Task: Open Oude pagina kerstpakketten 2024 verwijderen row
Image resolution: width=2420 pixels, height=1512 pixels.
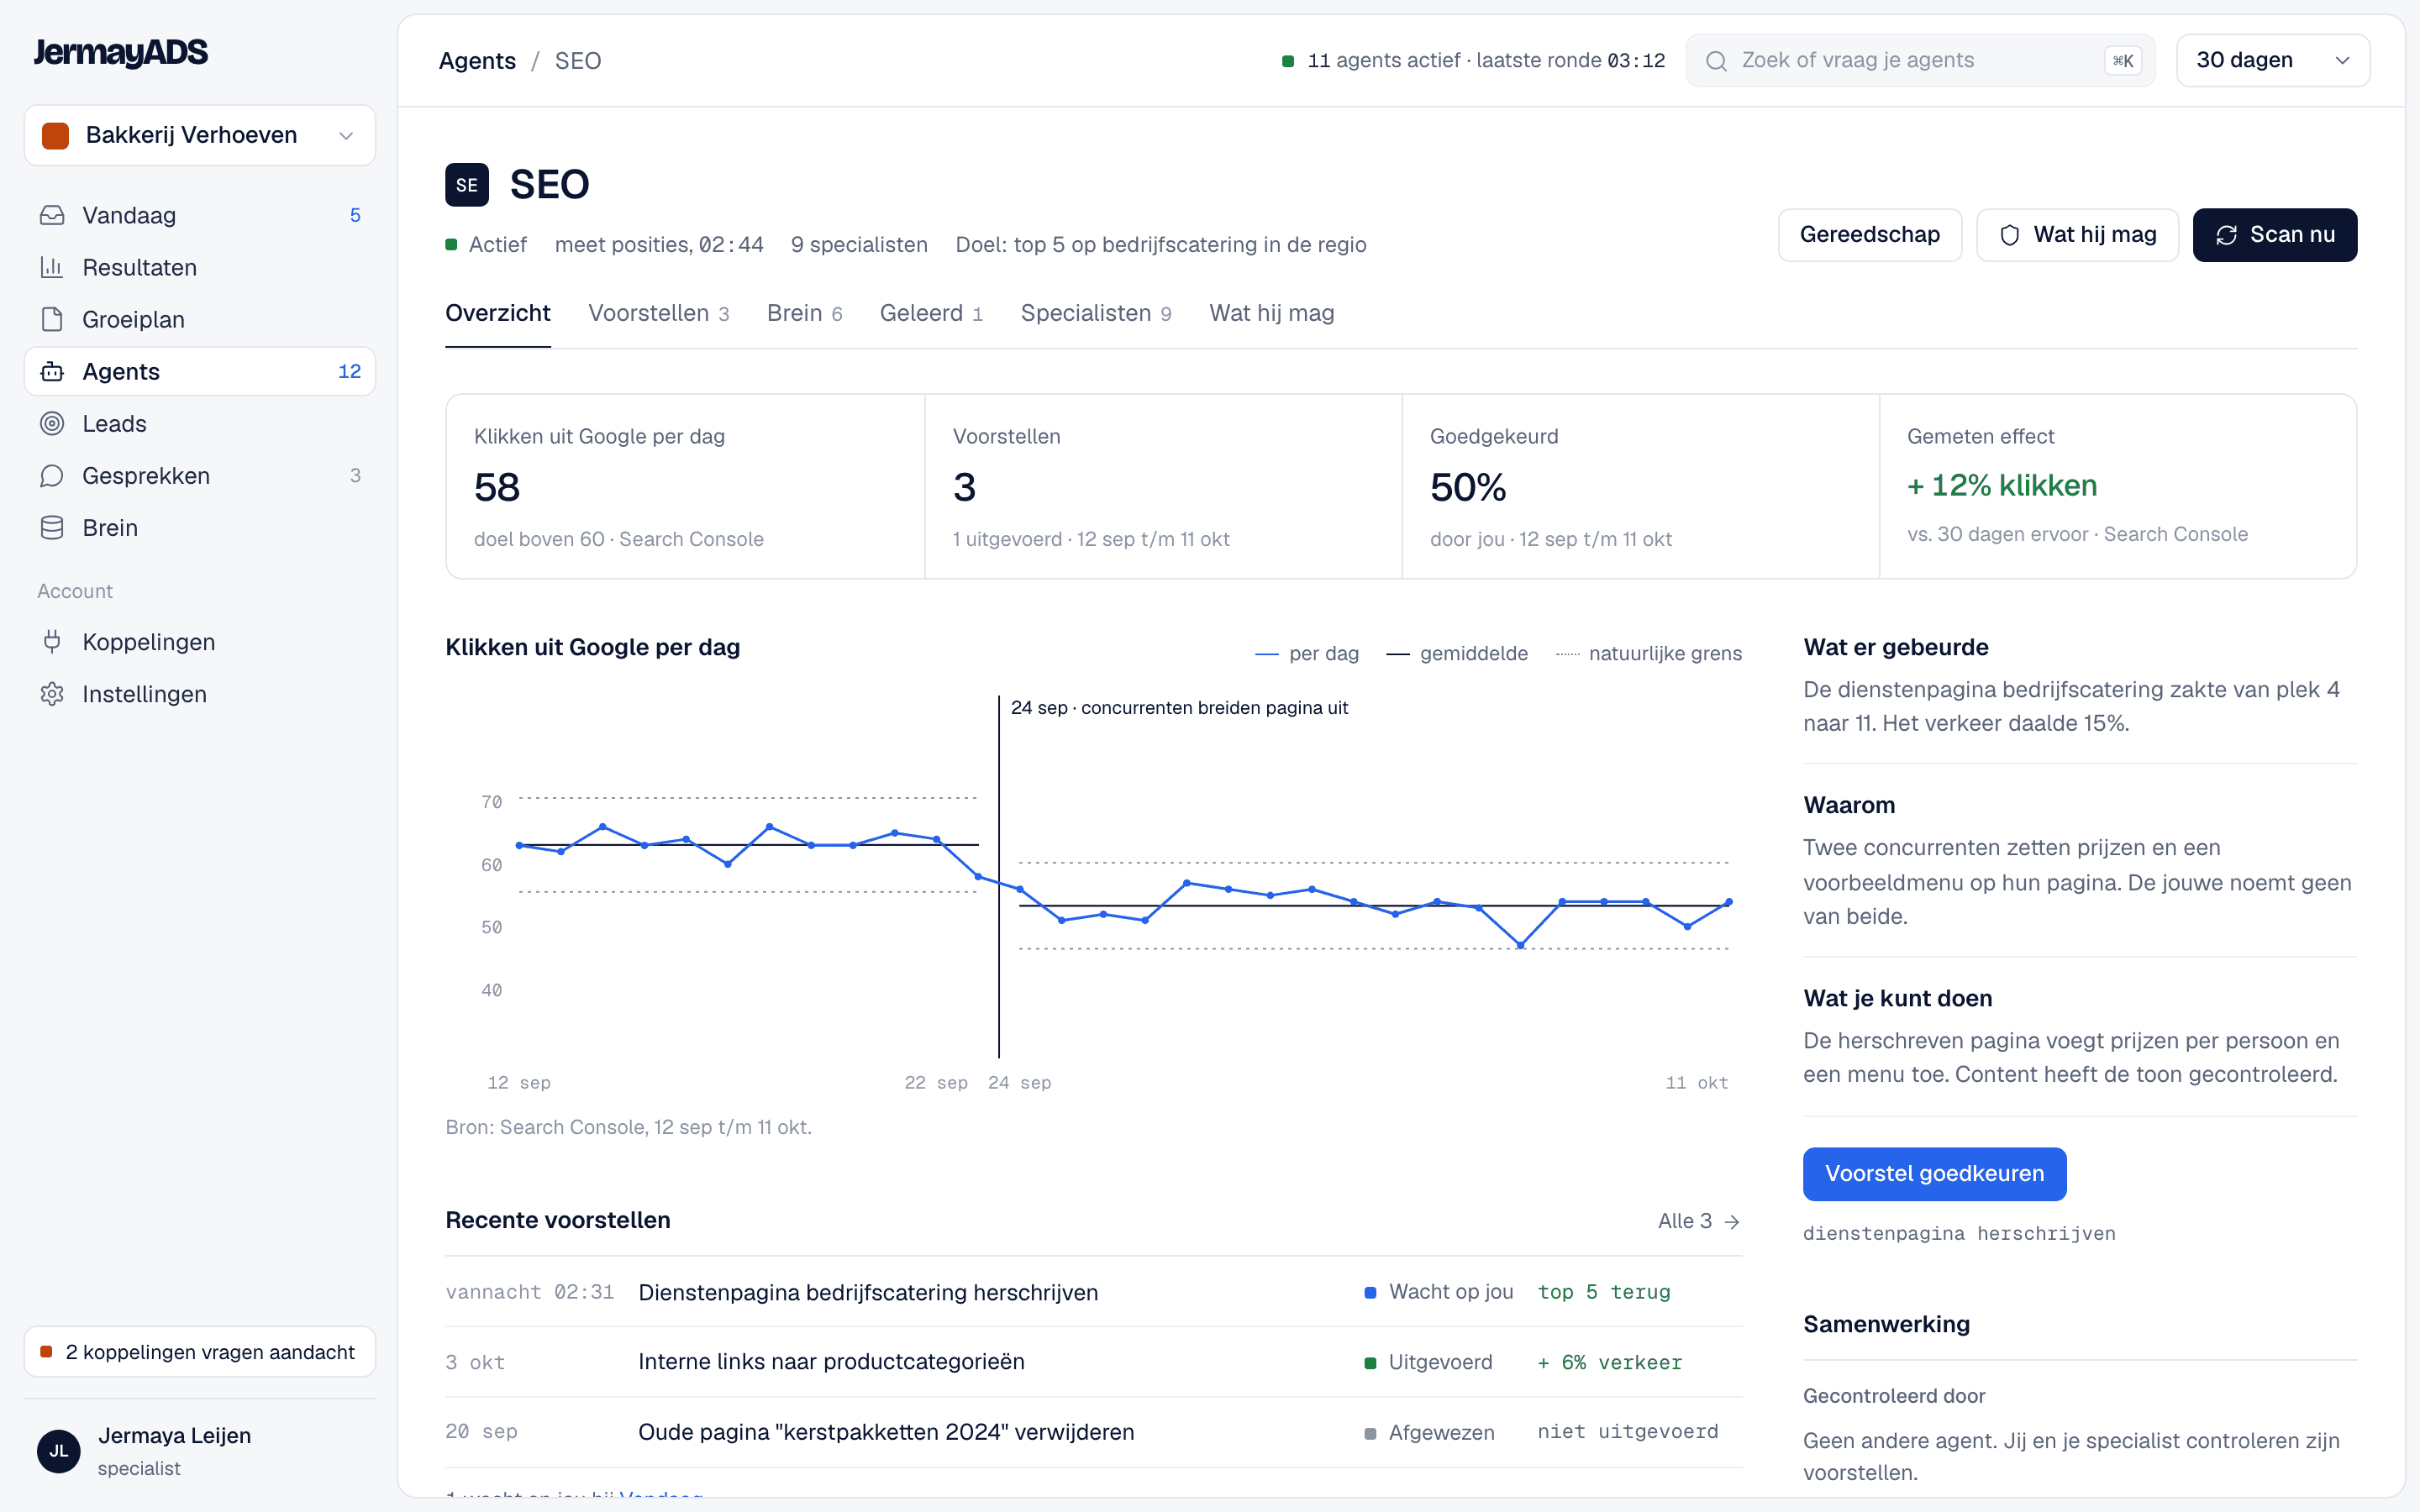Action: pyautogui.click(x=1093, y=1432)
